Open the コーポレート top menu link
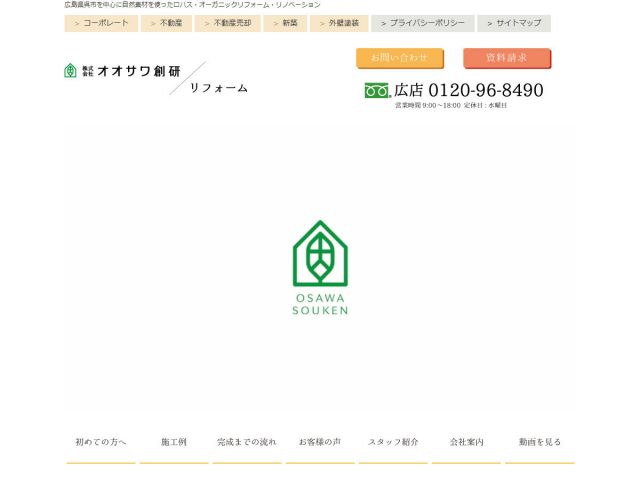640x480 pixels. pos(101,23)
